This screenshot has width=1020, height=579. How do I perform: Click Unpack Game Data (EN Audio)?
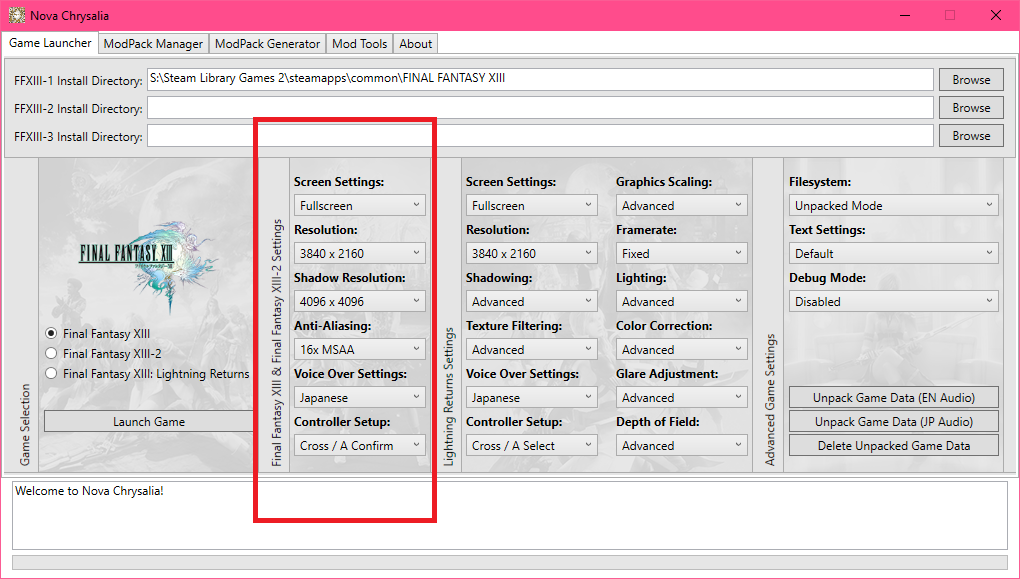(894, 397)
